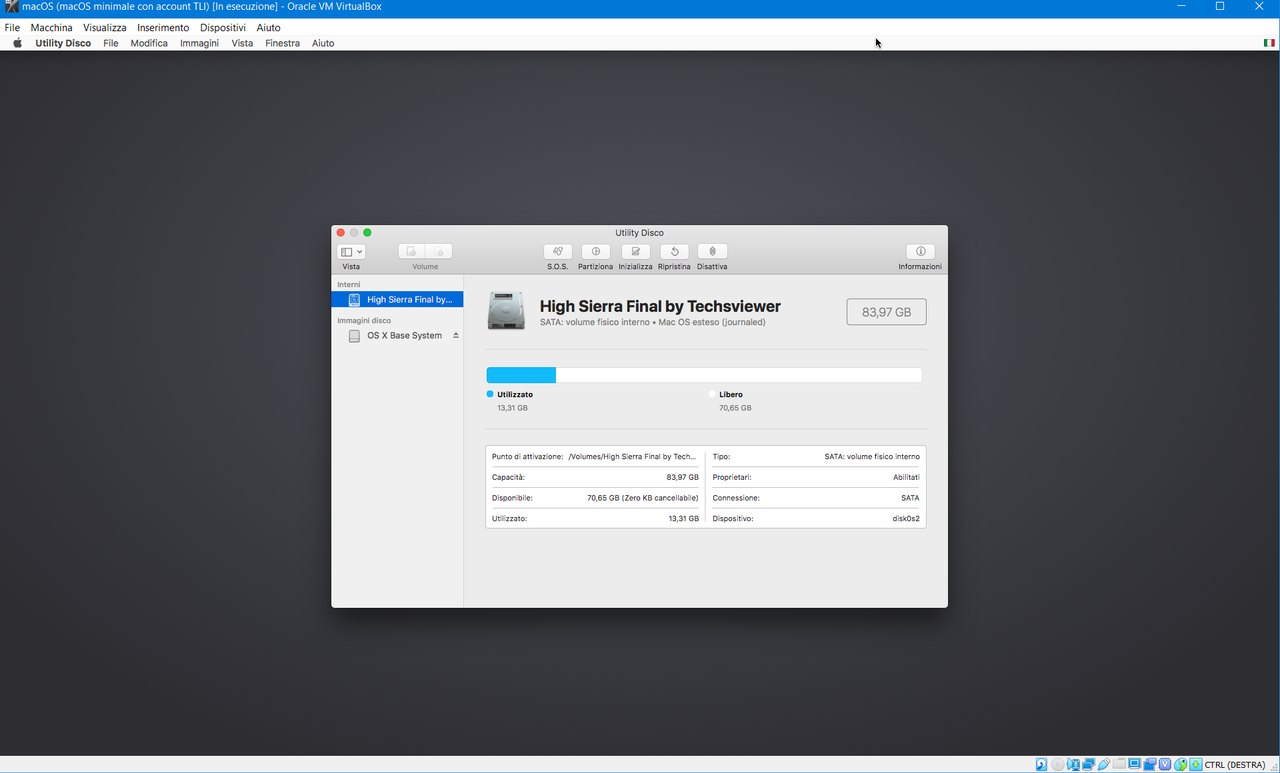1280x773 pixels.
Task: Open VirtualBox File menu
Action: pos(12,28)
